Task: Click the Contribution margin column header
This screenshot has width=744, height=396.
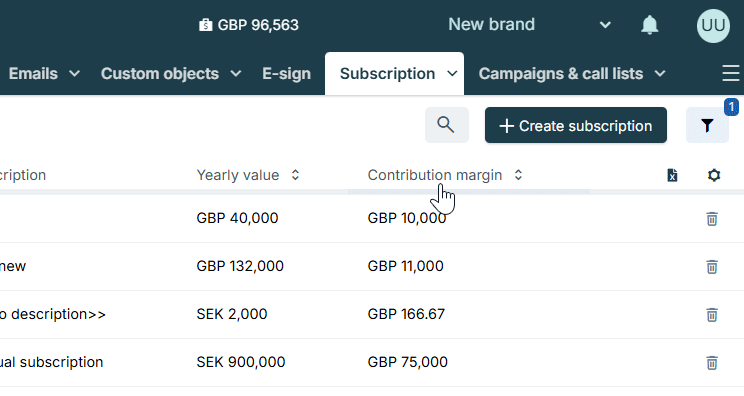Action: 435,175
